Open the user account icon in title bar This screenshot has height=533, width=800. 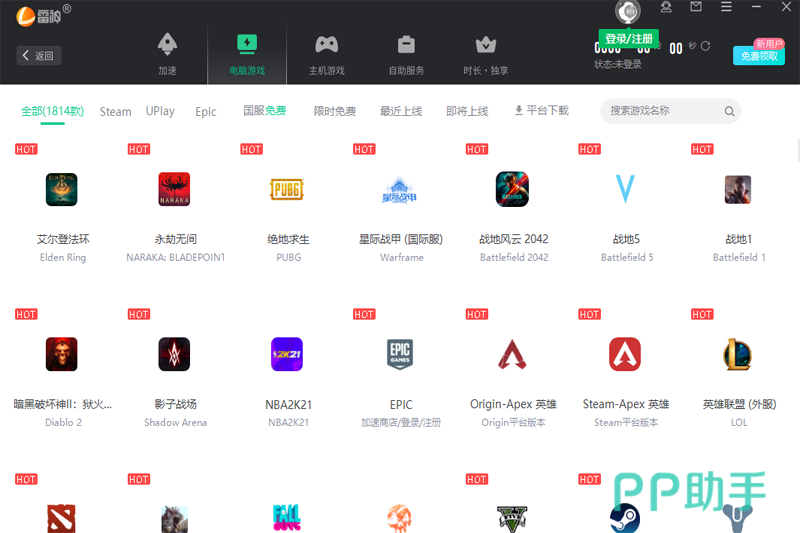coord(666,7)
